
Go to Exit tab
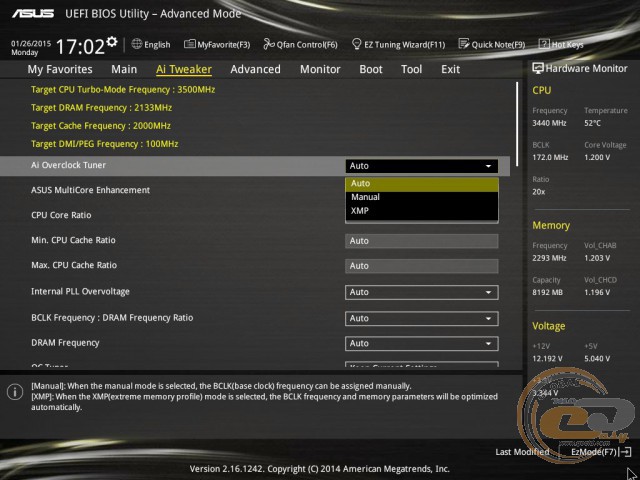450,69
